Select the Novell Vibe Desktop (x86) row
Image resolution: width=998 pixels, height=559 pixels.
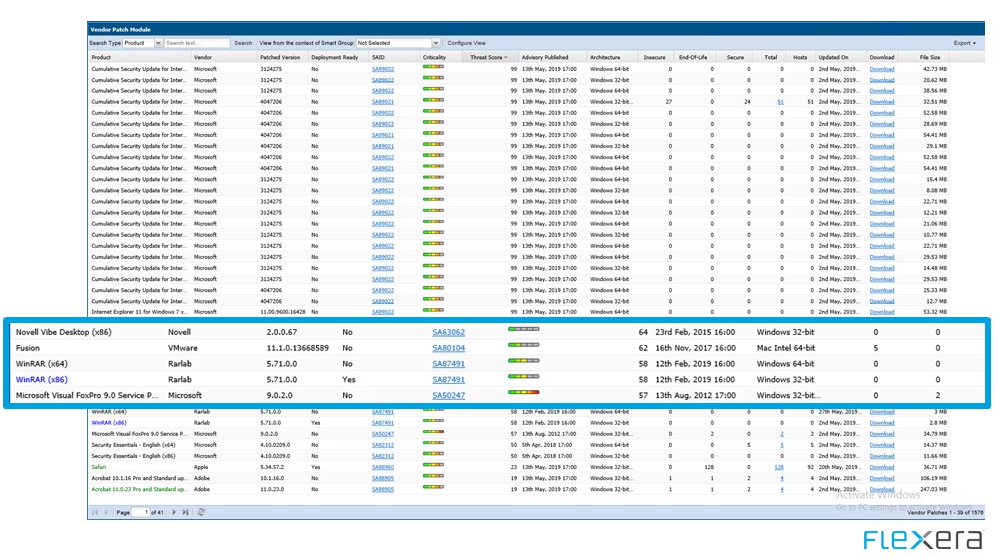coord(497,332)
